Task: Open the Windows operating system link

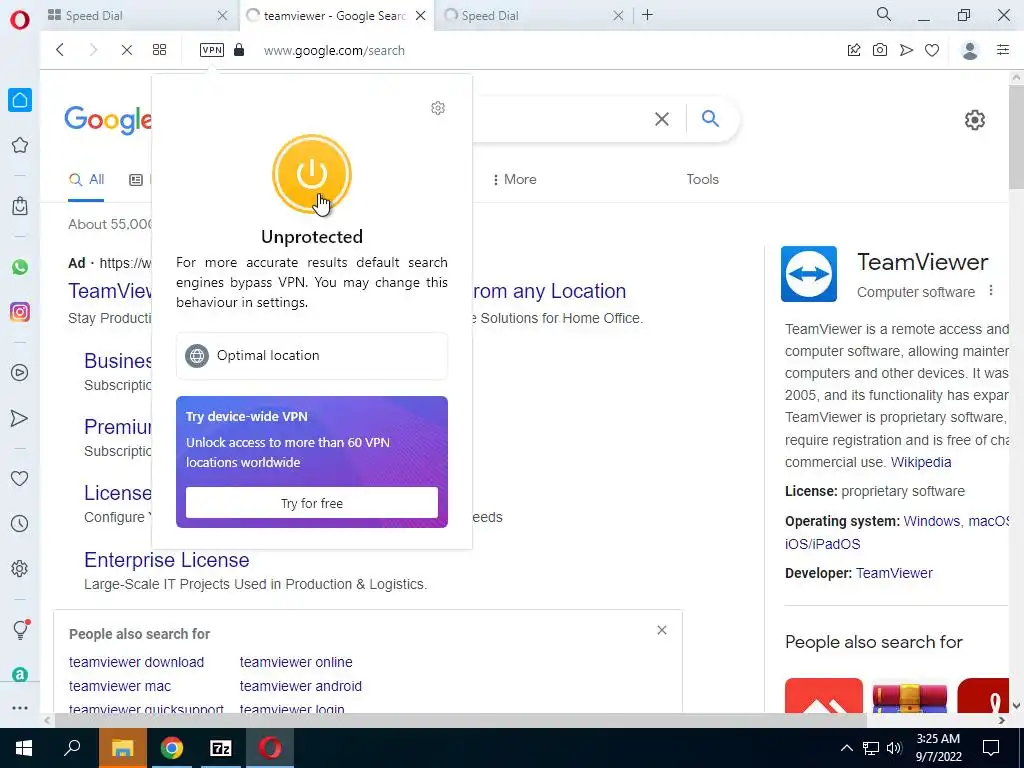Action: (932, 521)
